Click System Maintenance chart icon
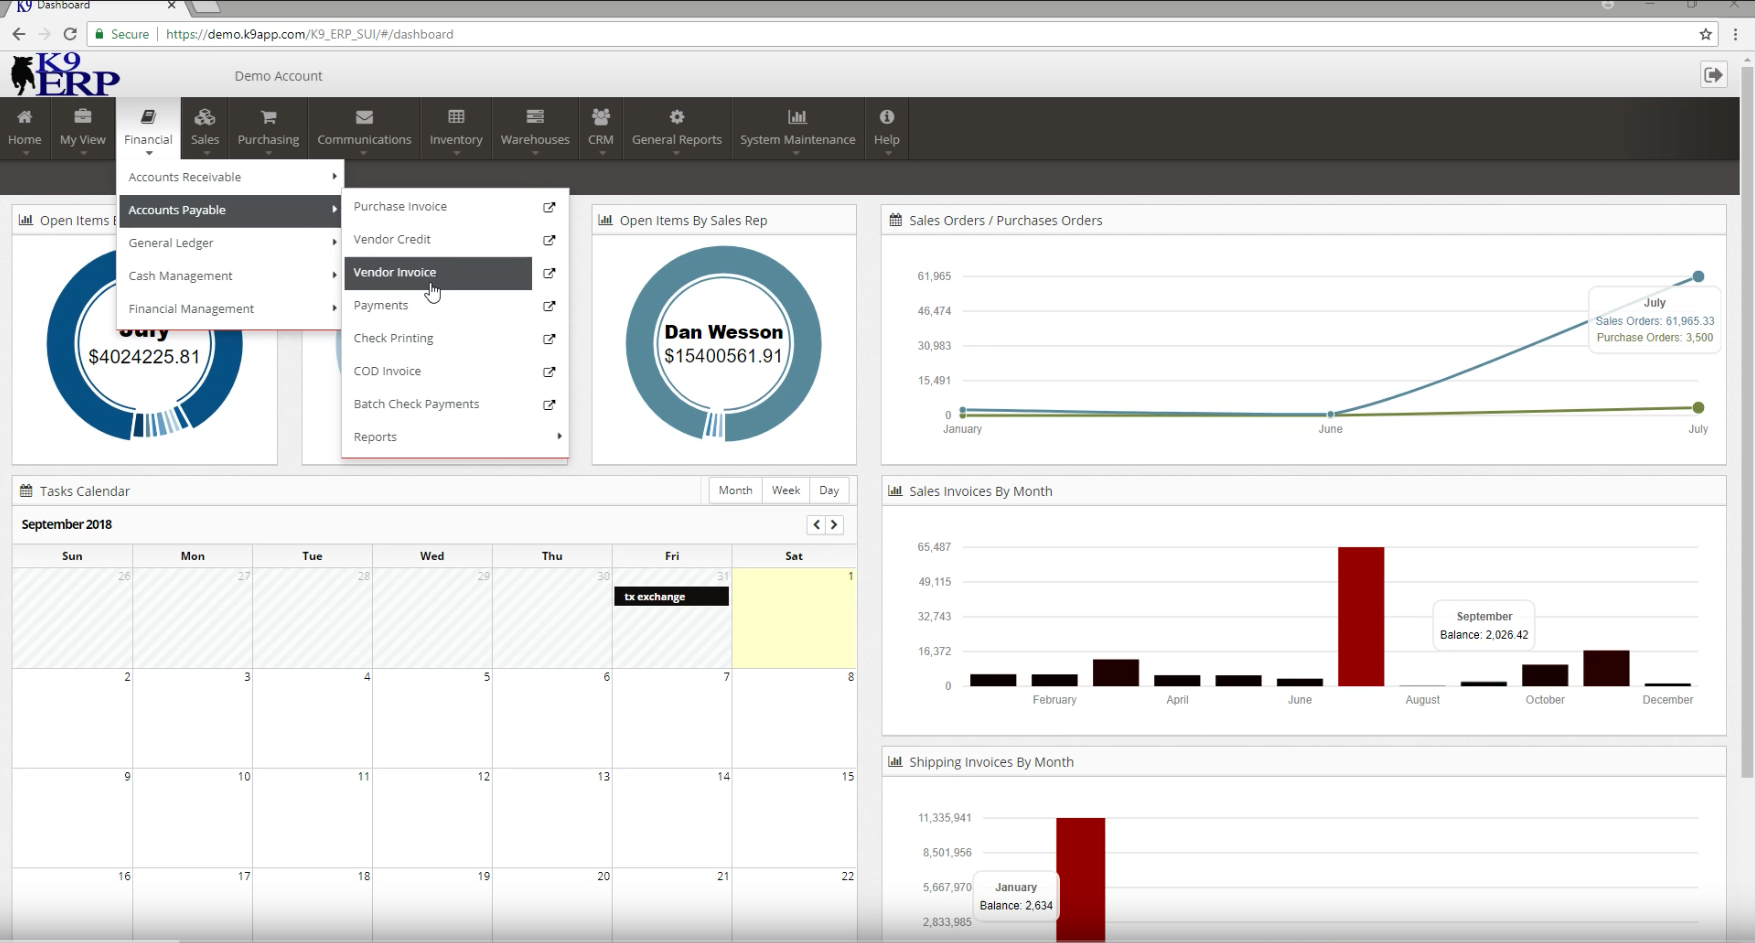Image resolution: width=1755 pixels, height=943 pixels. 797,117
